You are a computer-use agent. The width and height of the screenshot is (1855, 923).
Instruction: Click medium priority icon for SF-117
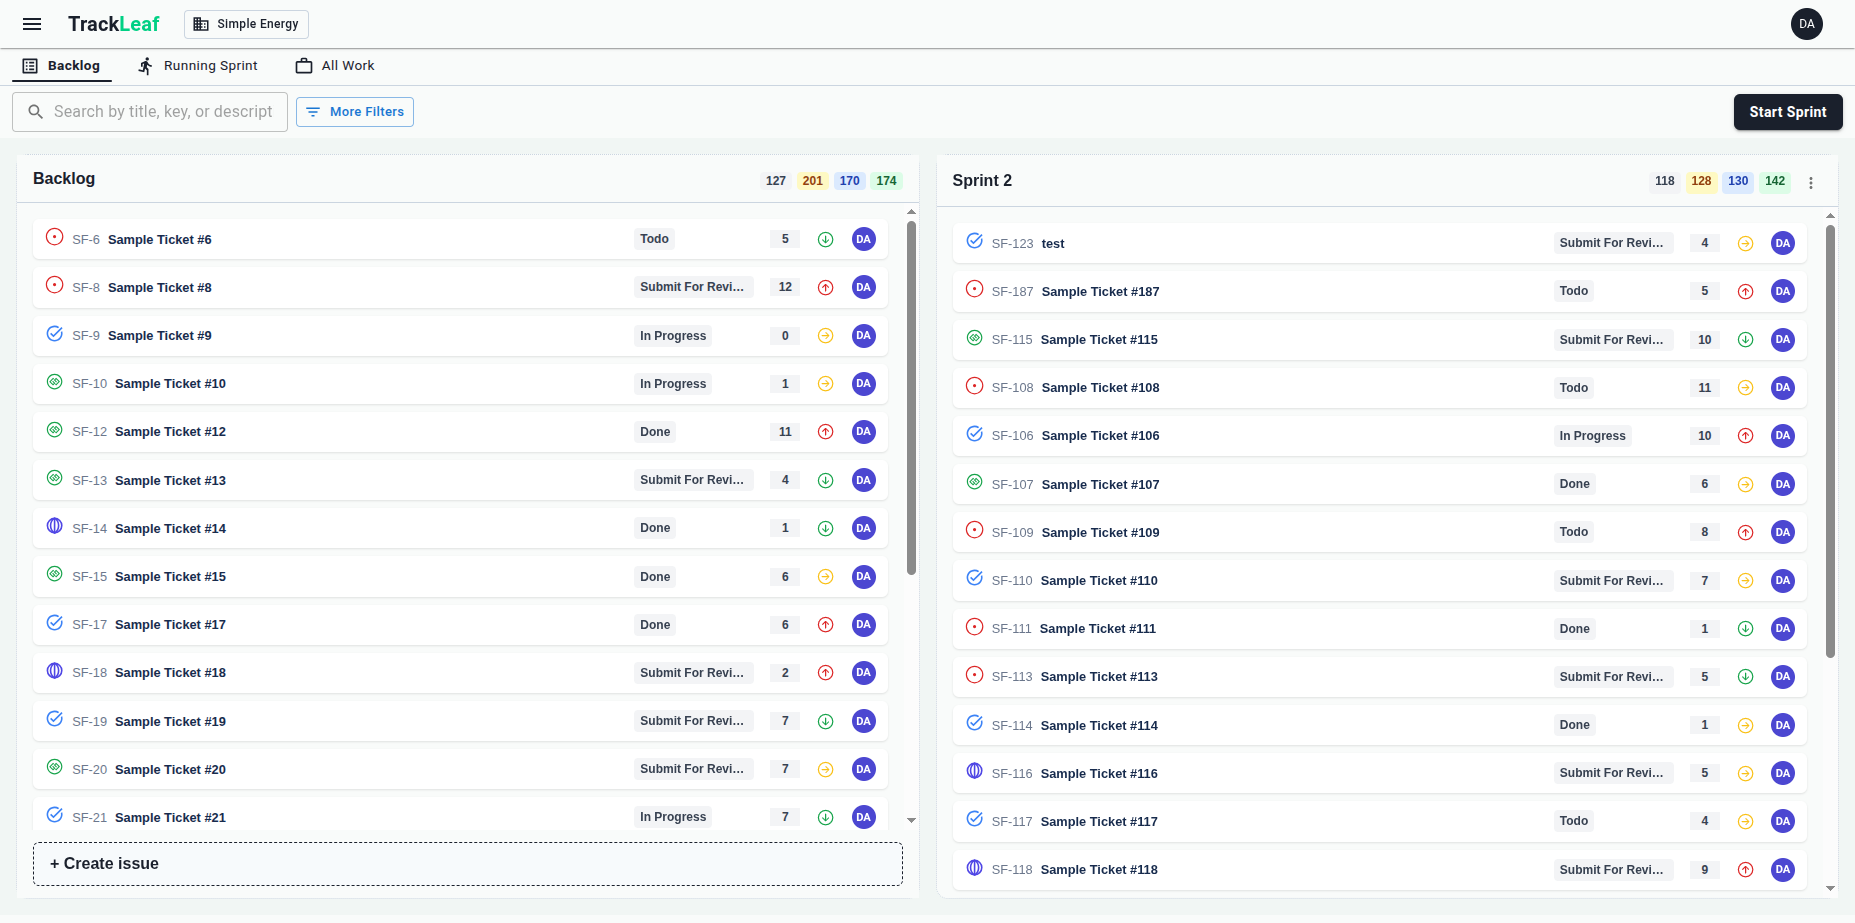[1745, 821]
